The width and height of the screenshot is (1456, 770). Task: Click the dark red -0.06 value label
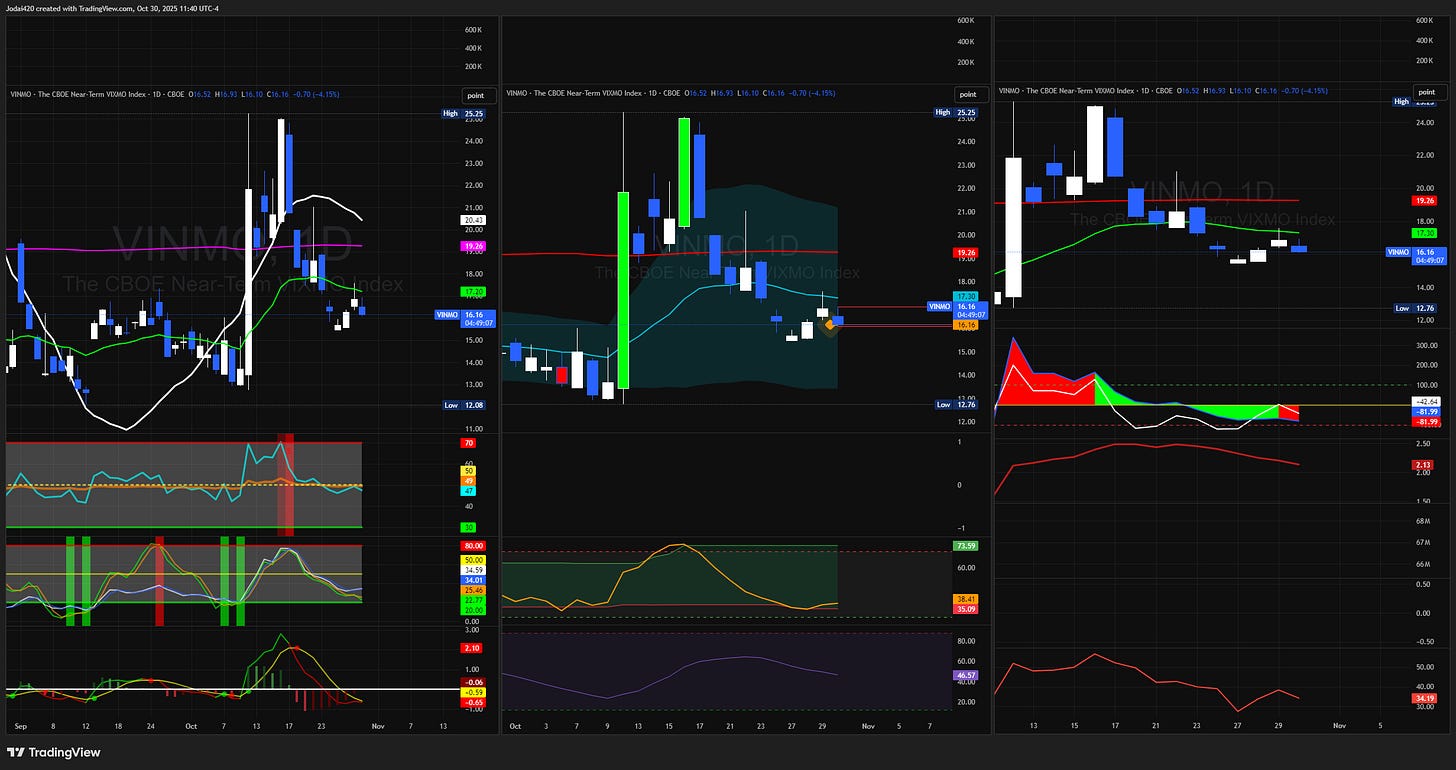[472, 682]
